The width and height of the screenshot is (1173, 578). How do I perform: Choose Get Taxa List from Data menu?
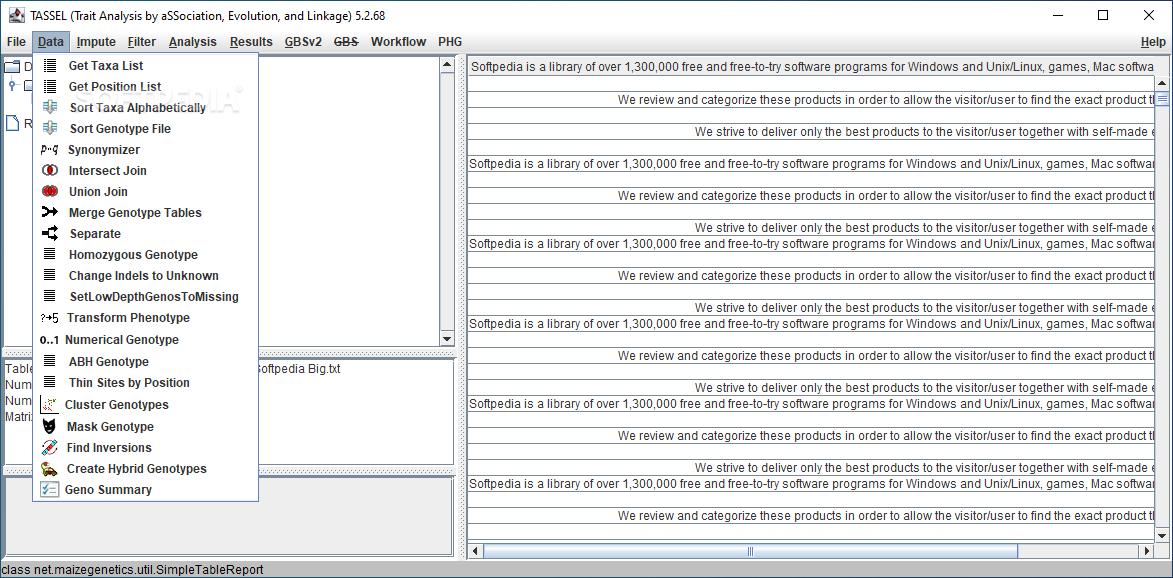[146, 66]
